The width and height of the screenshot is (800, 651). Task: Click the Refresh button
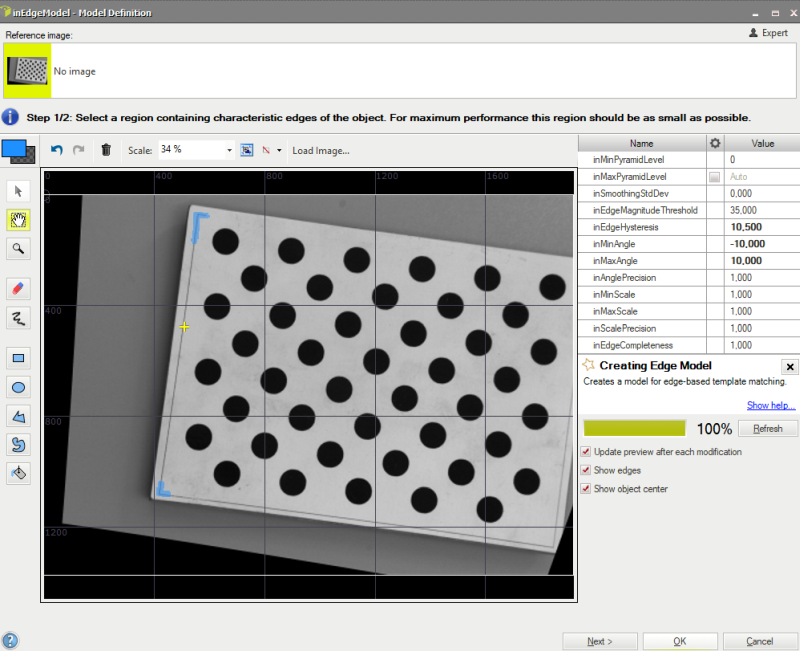point(768,429)
